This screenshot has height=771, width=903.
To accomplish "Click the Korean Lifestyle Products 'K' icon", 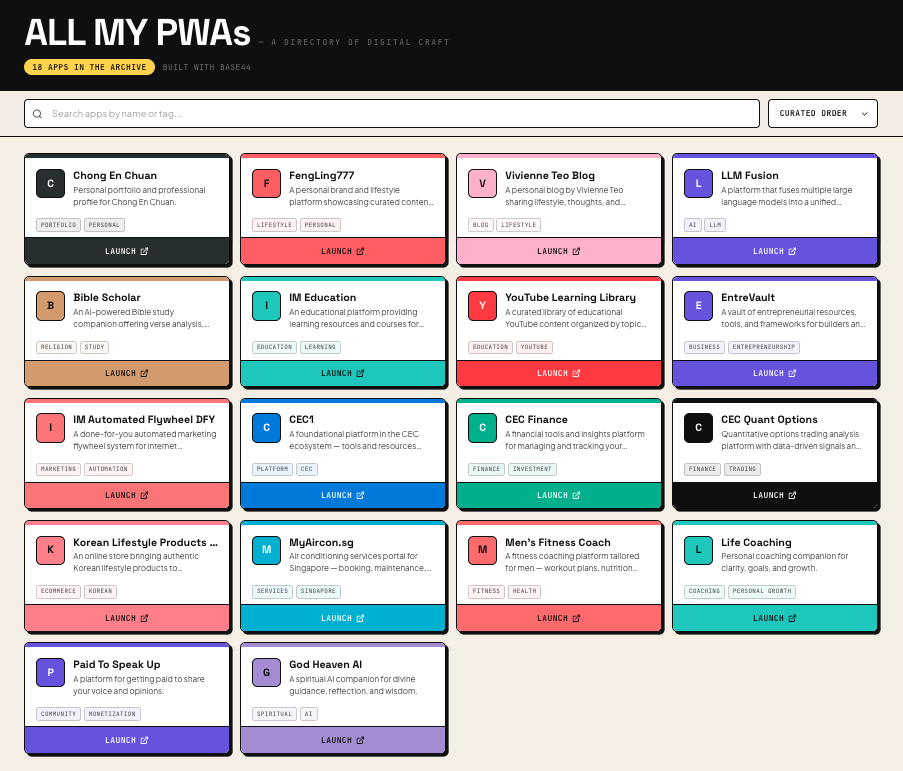I will click(x=51, y=549).
